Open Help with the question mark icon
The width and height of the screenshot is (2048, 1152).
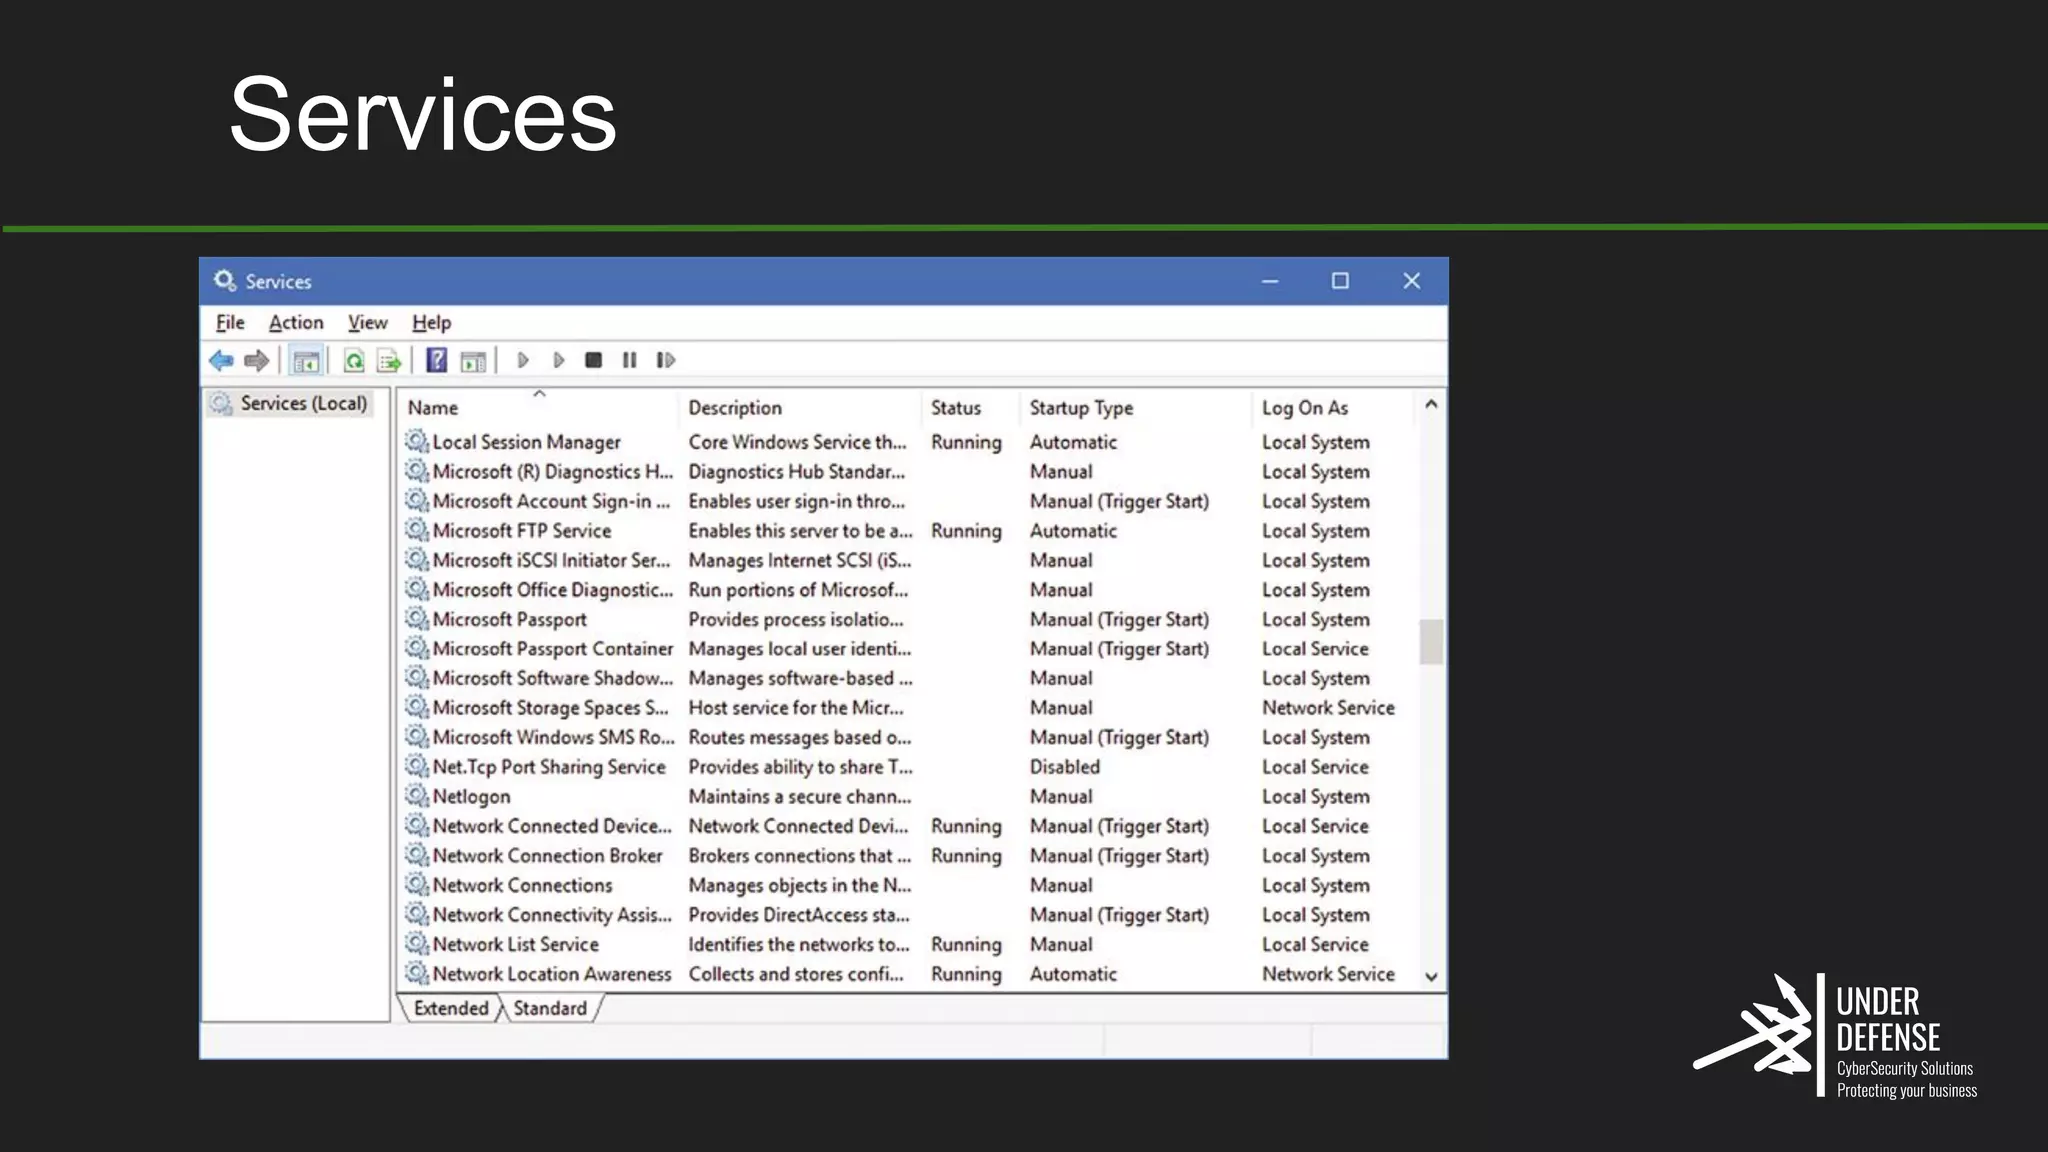(437, 360)
